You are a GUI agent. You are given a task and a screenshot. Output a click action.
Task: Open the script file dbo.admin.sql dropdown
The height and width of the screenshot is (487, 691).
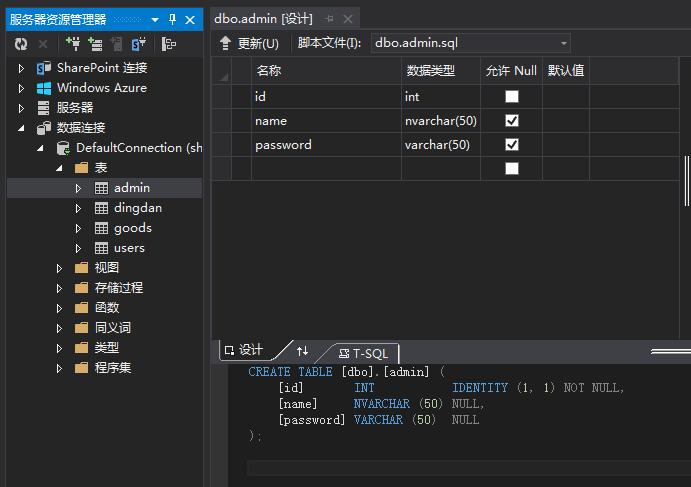coord(564,44)
